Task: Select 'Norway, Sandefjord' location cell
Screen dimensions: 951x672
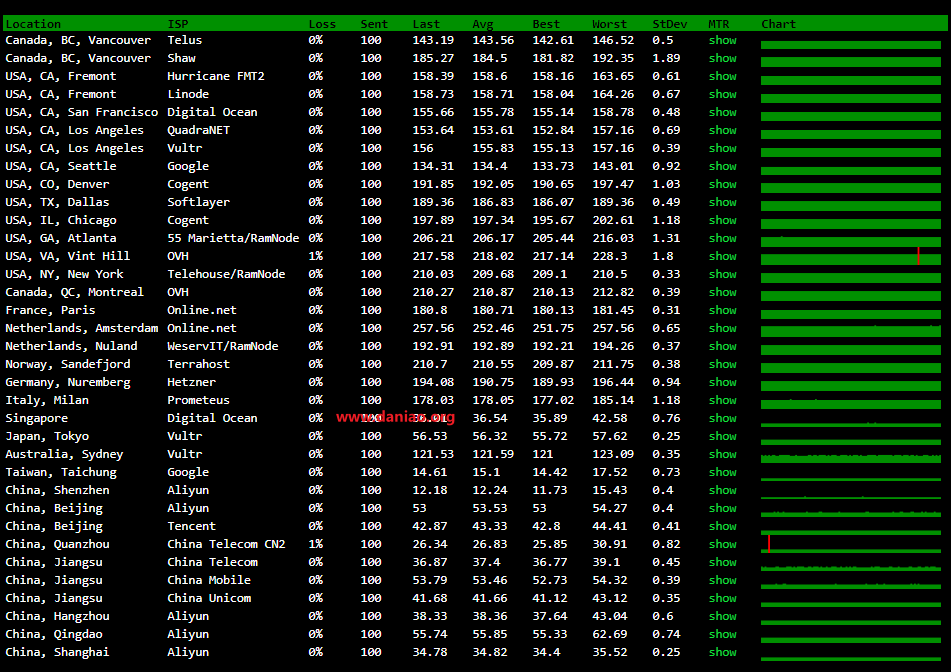Action: click(68, 364)
